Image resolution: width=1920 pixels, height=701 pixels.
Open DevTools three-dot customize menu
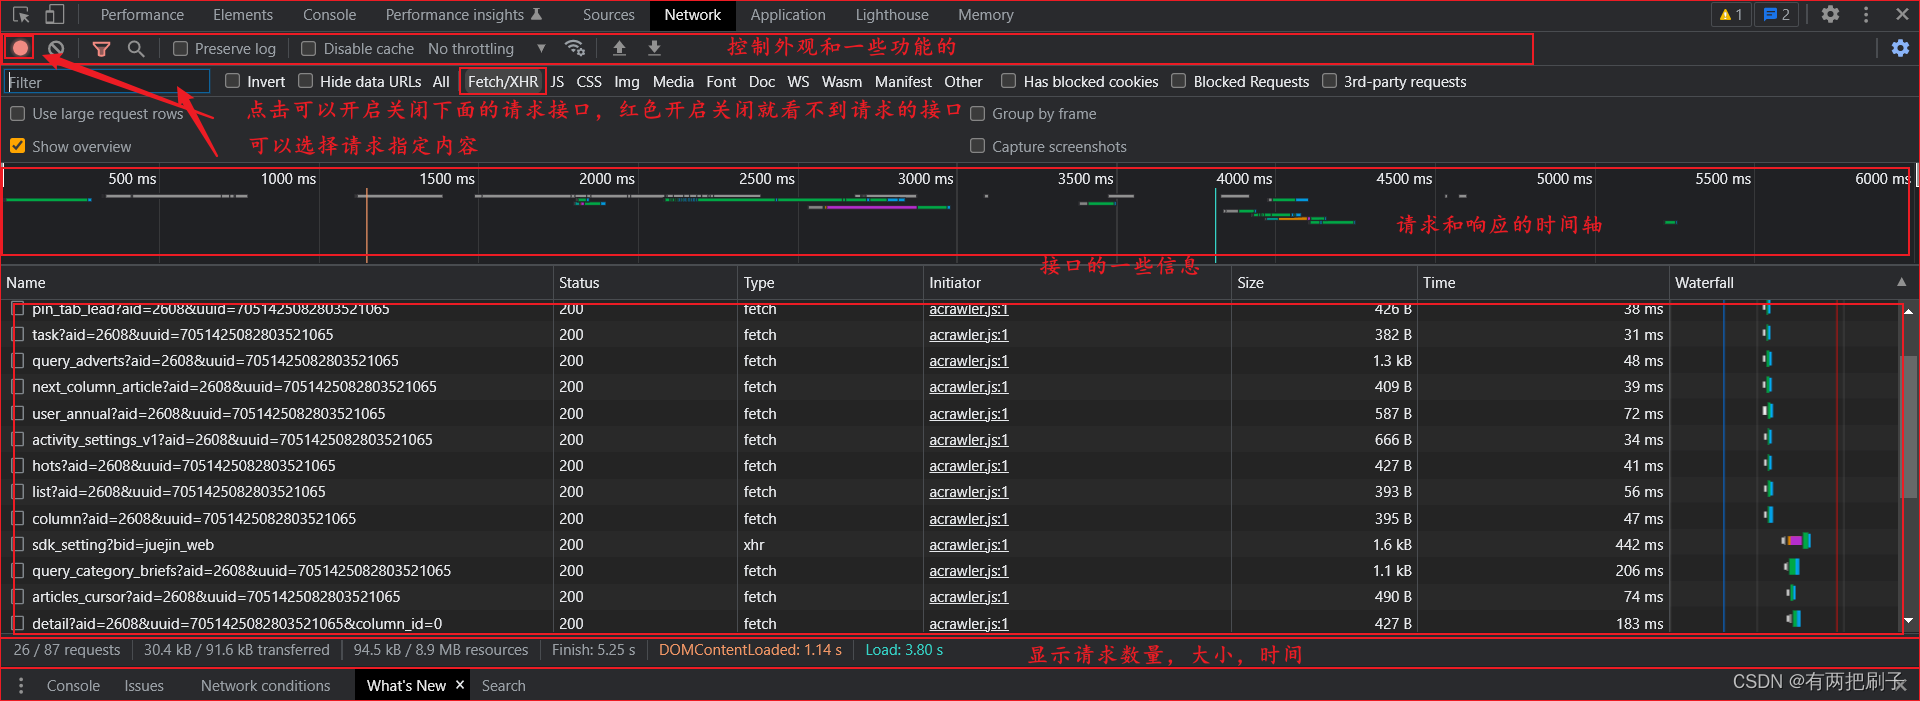tap(1866, 15)
